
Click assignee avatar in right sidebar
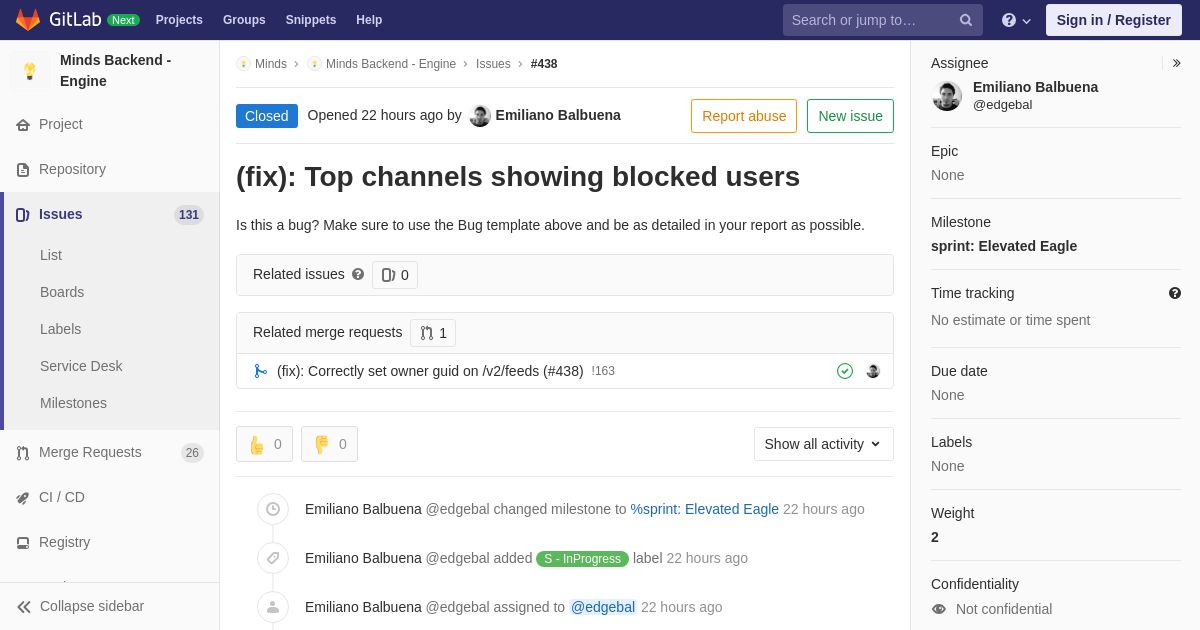pos(947,96)
